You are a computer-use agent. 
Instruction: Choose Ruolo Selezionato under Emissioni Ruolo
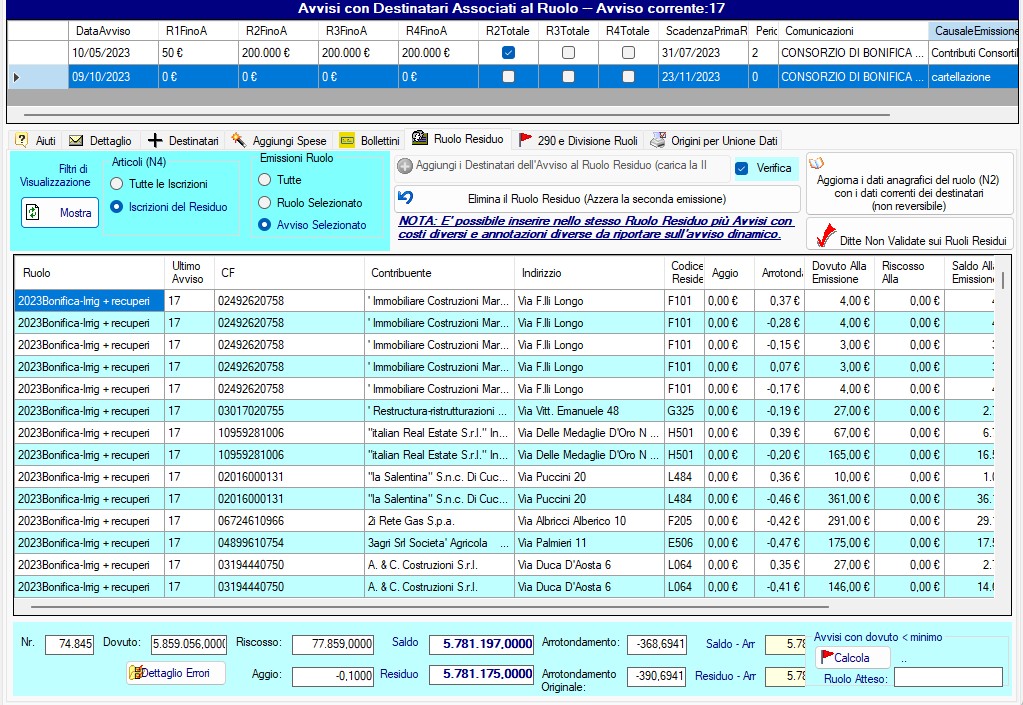pos(265,202)
